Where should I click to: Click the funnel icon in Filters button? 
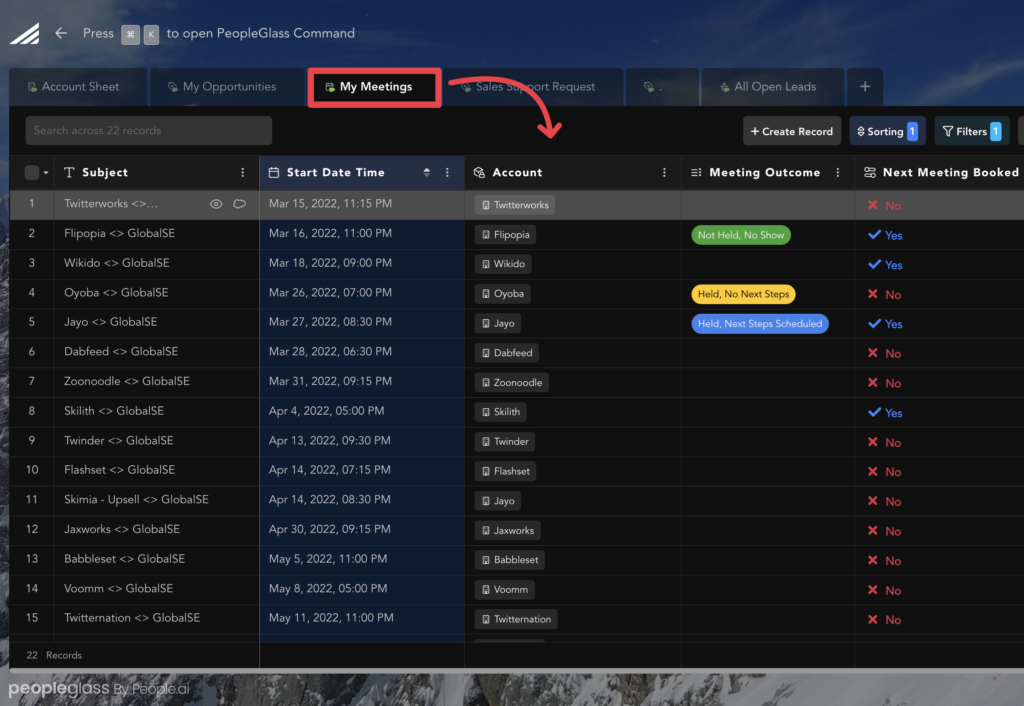tap(947, 131)
